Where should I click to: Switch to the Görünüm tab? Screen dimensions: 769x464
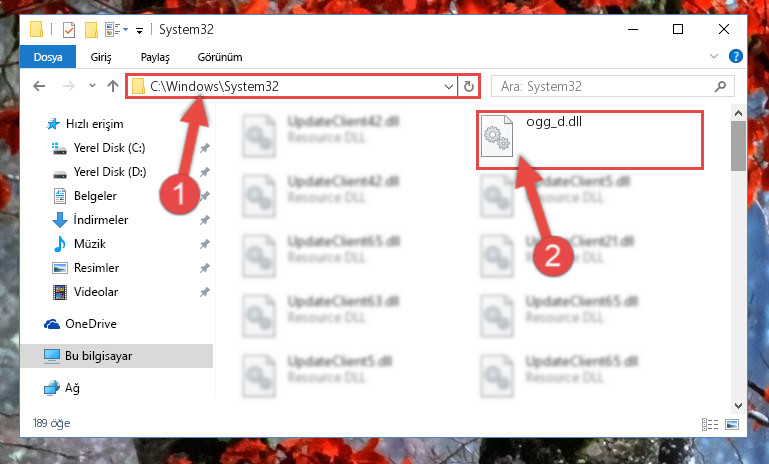tap(220, 57)
